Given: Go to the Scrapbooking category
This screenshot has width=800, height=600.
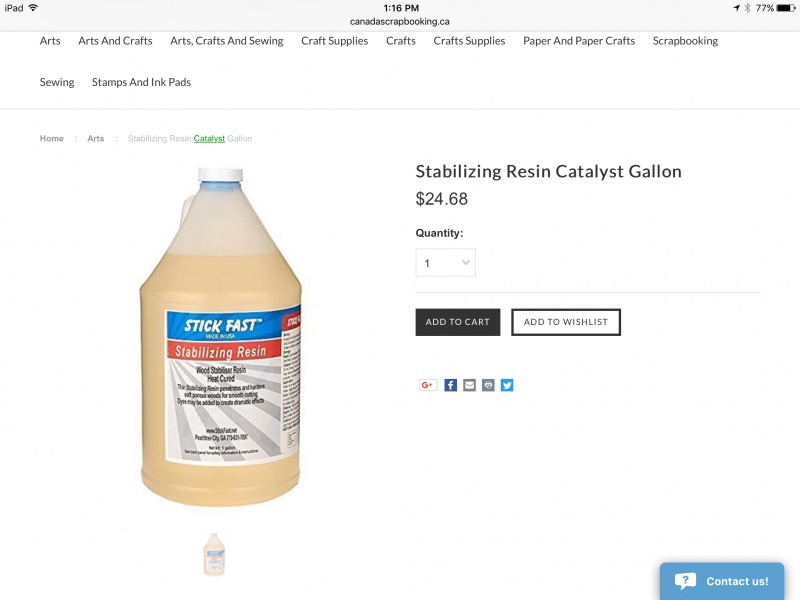Looking at the screenshot, I should pyautogui.click(x=685, y=41).
